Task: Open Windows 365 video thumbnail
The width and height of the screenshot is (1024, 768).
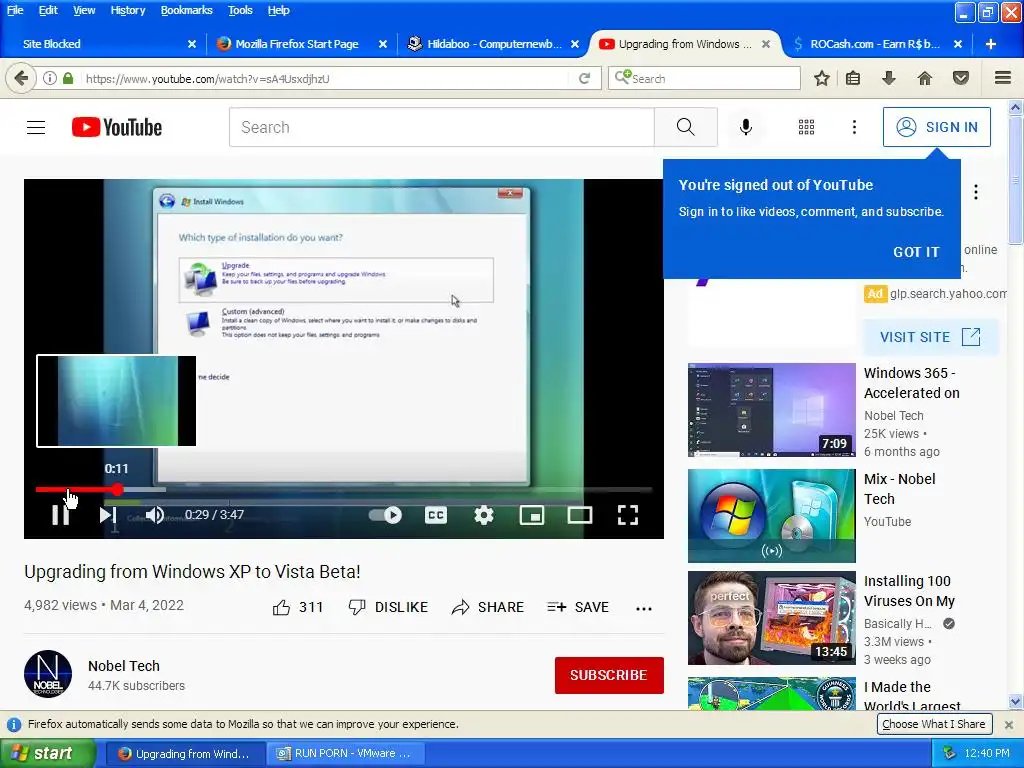Action: 771,410
